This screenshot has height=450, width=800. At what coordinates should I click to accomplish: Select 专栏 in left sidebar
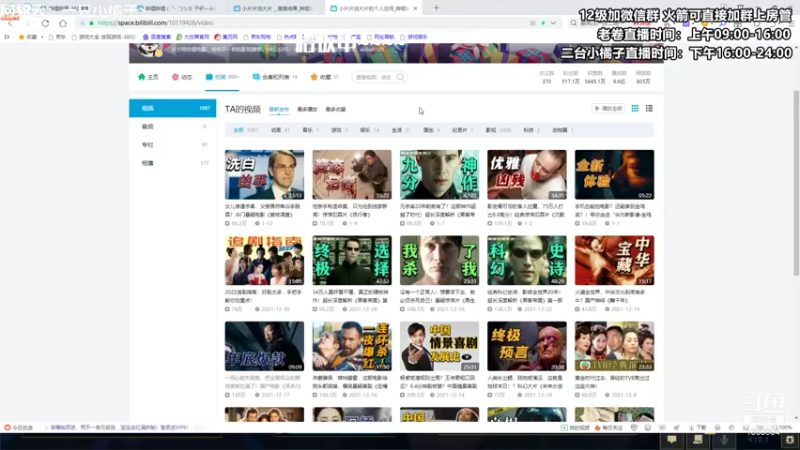[x=172, y=145]
